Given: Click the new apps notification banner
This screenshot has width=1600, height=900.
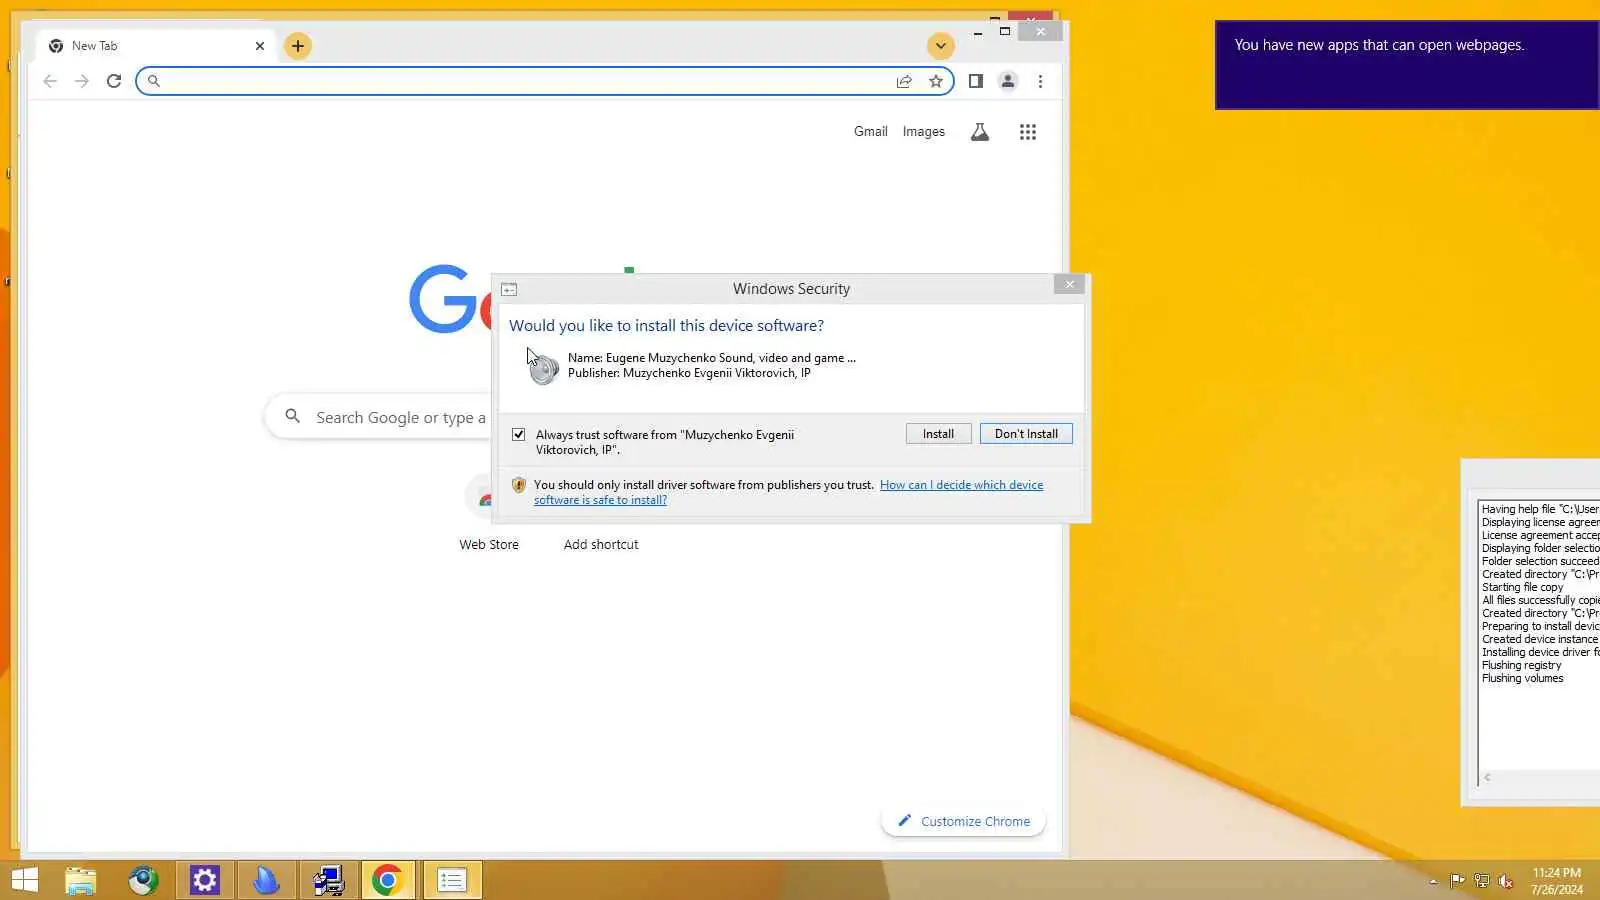Looking at the screenshot, I should click(1407, 65).
